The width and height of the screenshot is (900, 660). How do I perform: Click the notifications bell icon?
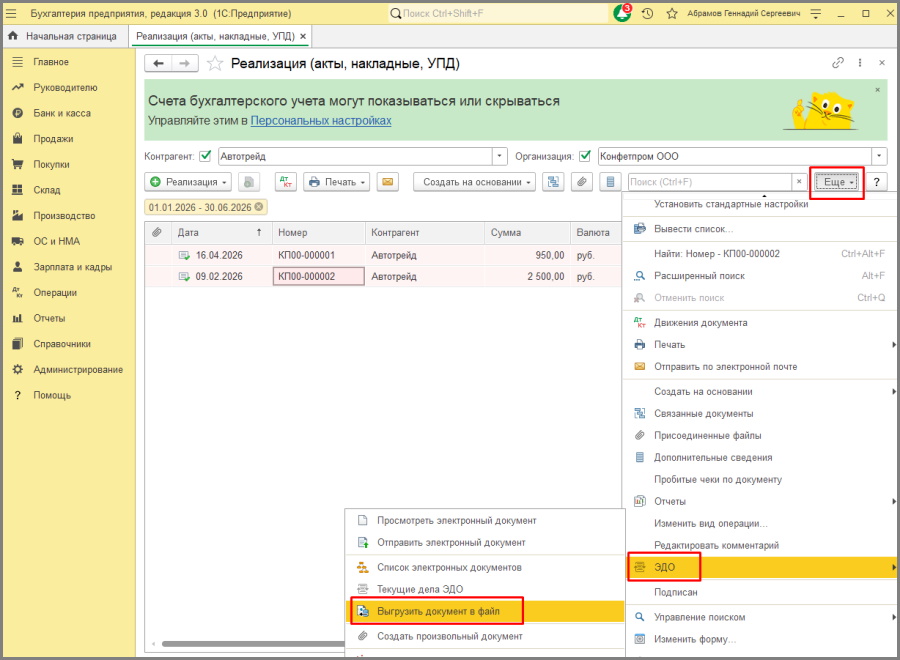click(x=622, y=14)
